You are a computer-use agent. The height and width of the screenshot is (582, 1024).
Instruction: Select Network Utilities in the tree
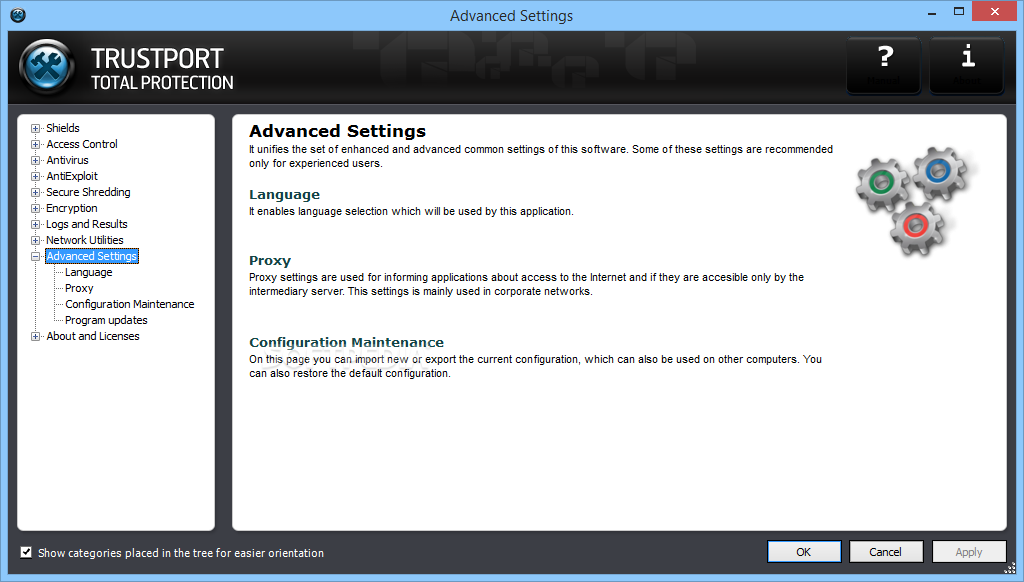[x=85, y=240]
